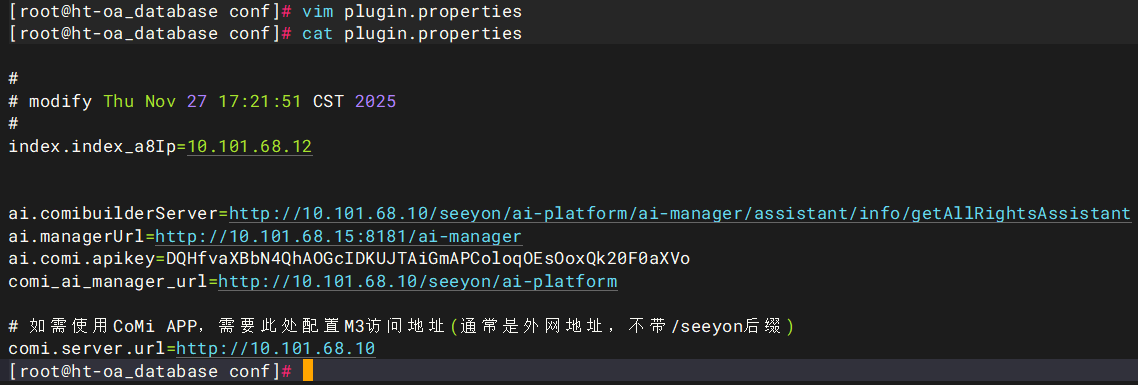1138x385 pixels.
Task: Open the comi_ai_manager_url ai-platform link
Action: pyautogui.click(x=418, y=281)
